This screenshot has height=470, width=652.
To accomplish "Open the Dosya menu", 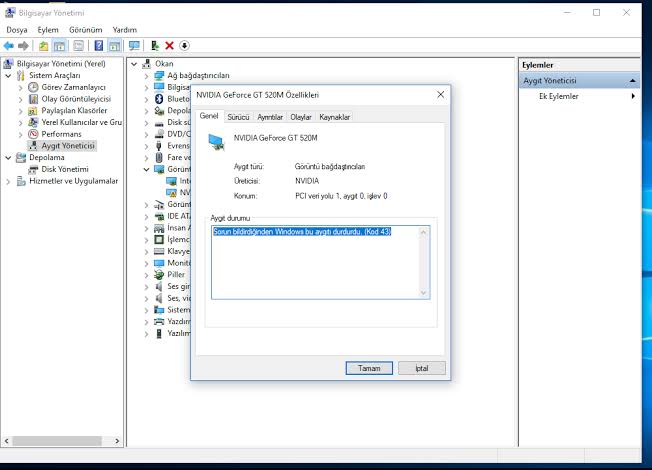I will pyautogui.click(x=17, y=30).
